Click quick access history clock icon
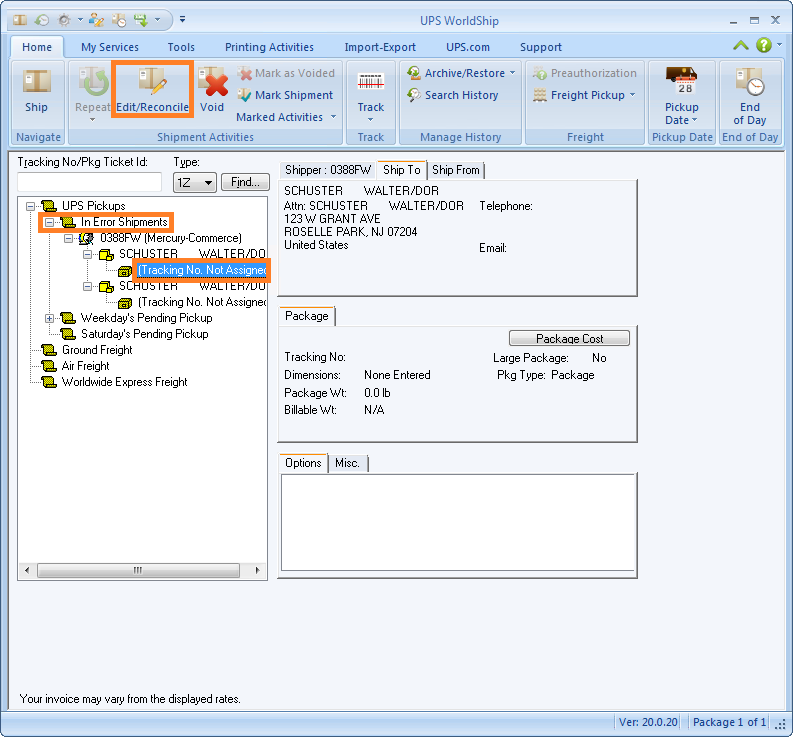793x737 pixels. click(x=41, y=20)
